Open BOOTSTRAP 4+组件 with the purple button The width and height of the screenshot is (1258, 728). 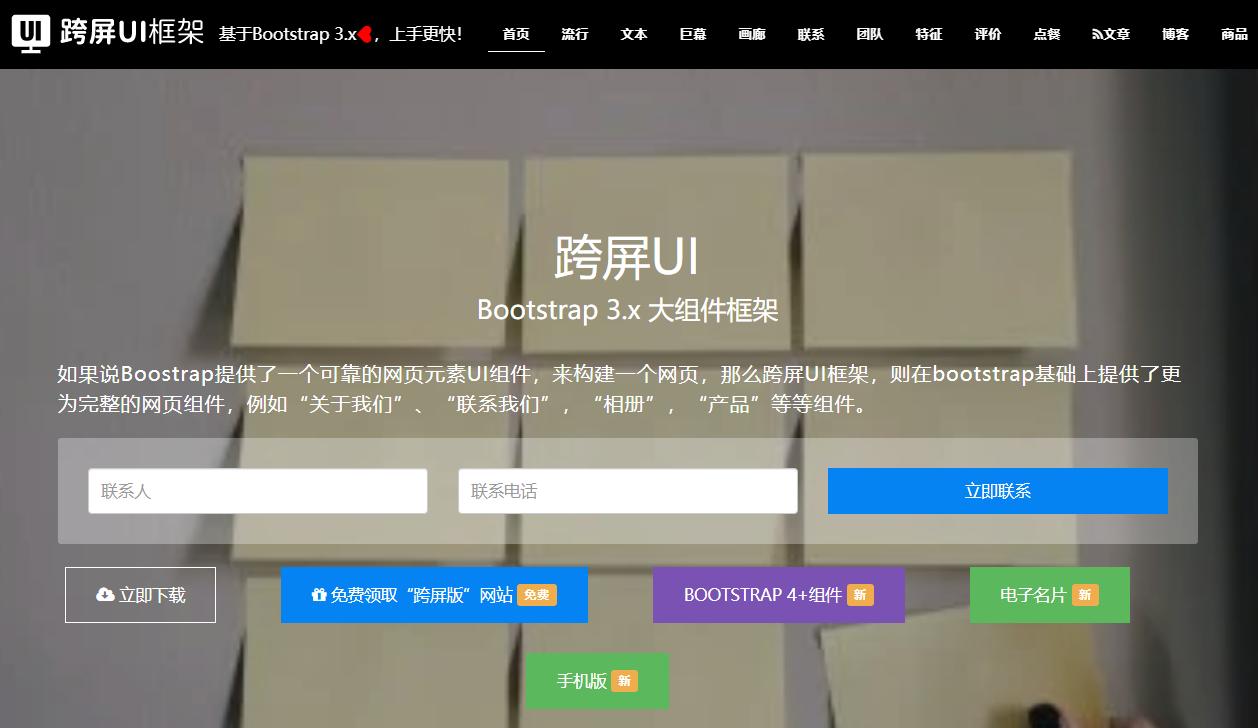coord(779,594)
